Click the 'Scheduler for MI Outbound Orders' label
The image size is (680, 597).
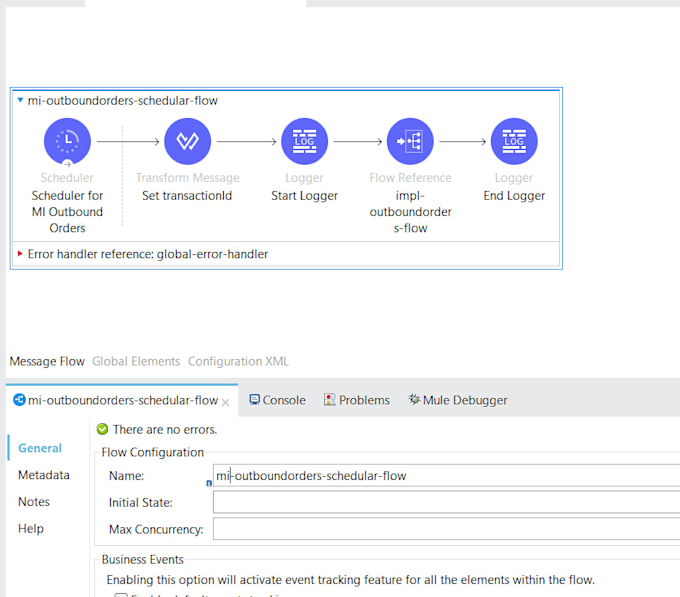point(67,212)
